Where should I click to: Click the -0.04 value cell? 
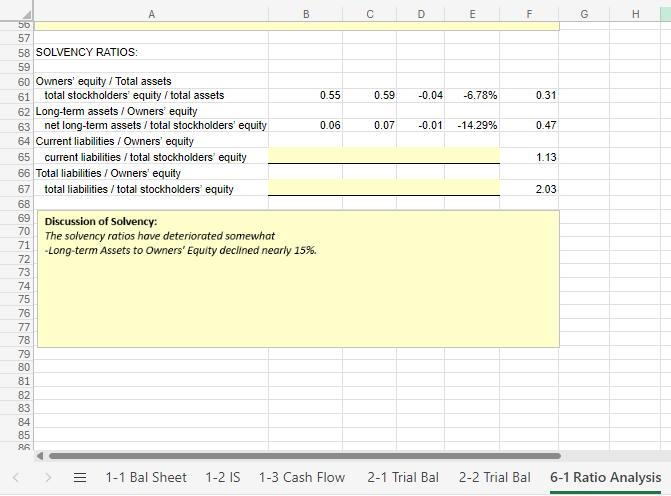click(x=421, y=95)
